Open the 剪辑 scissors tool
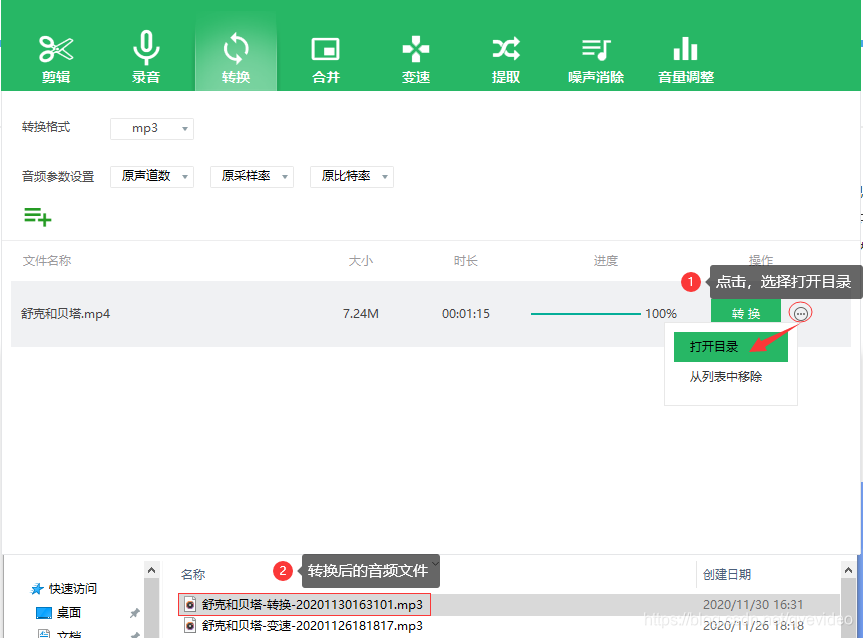The height and width of the screenshot is (638, 863). (x=56, y=58)
